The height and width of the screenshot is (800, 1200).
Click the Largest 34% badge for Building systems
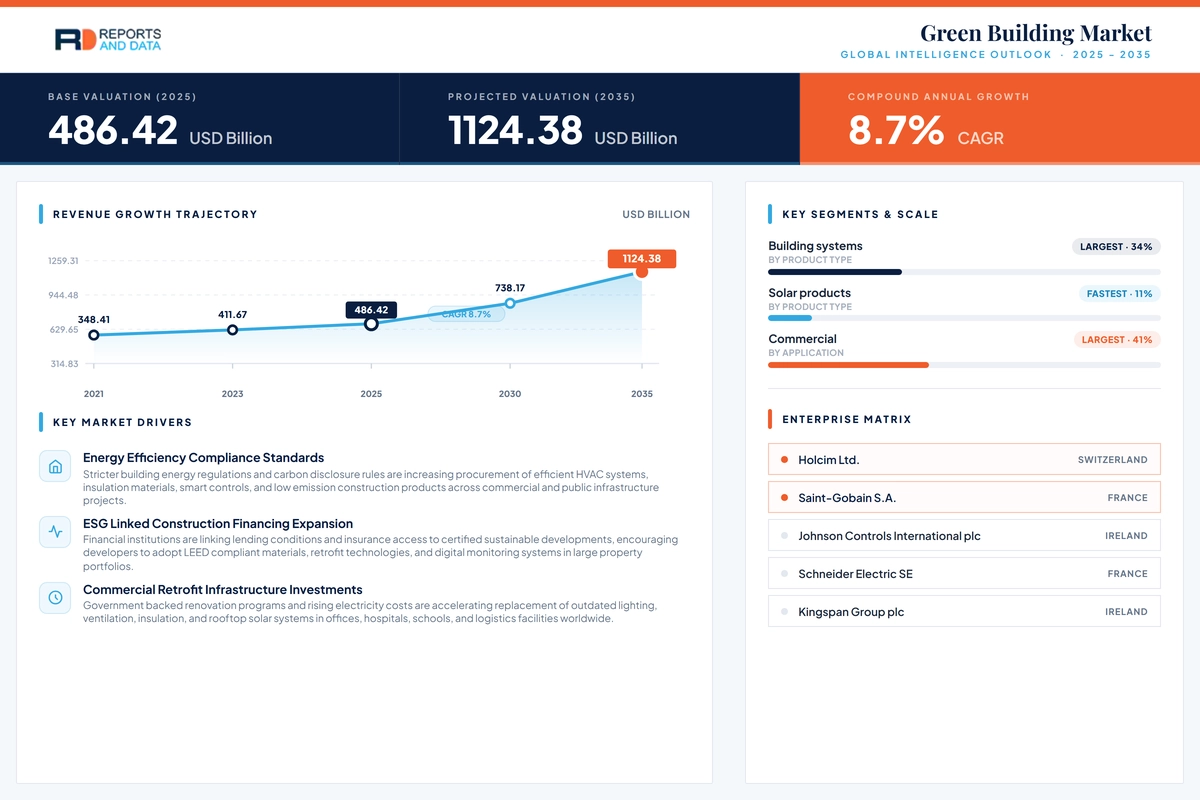[x=1116, y=246]
